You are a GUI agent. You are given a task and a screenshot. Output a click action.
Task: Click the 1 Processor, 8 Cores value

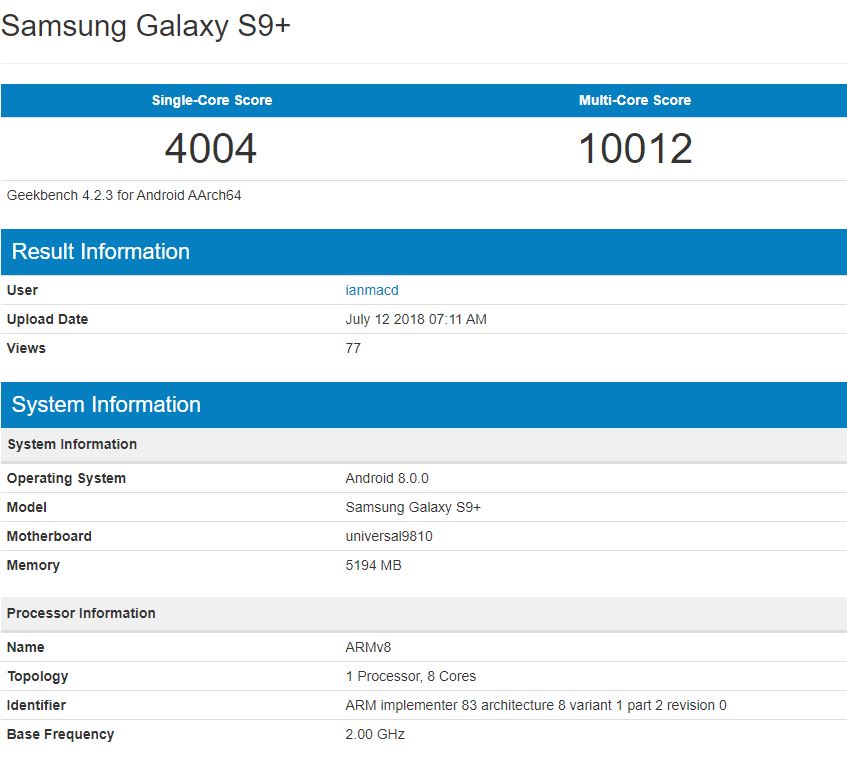411,676
